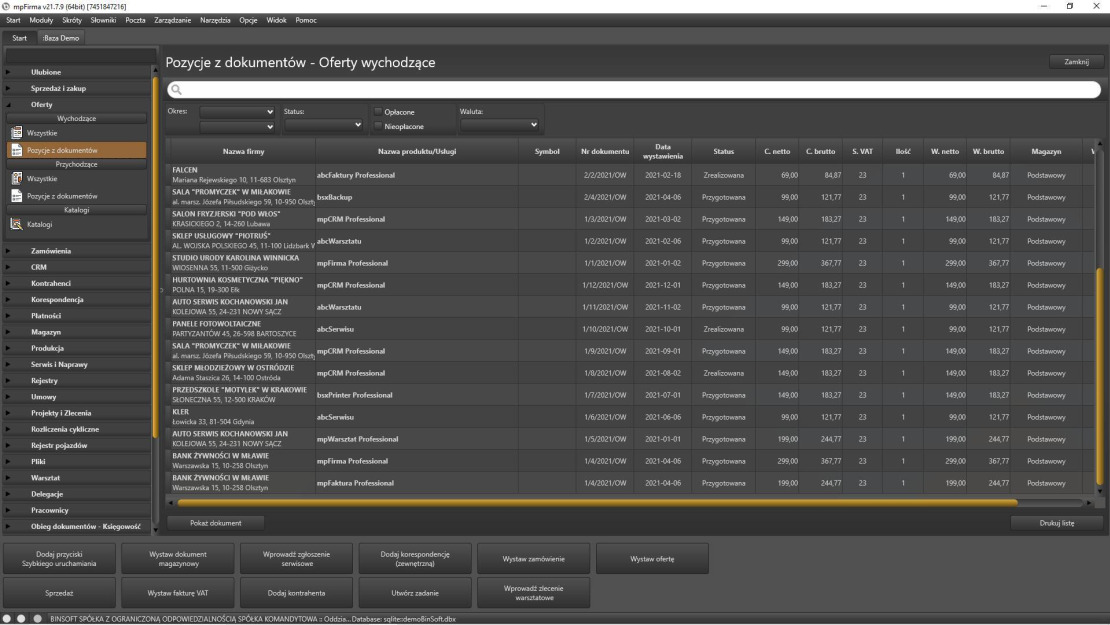1110x625 pixels.
Task: Click the table vertical scrollbar thumb
Action: pos(1099,378)
